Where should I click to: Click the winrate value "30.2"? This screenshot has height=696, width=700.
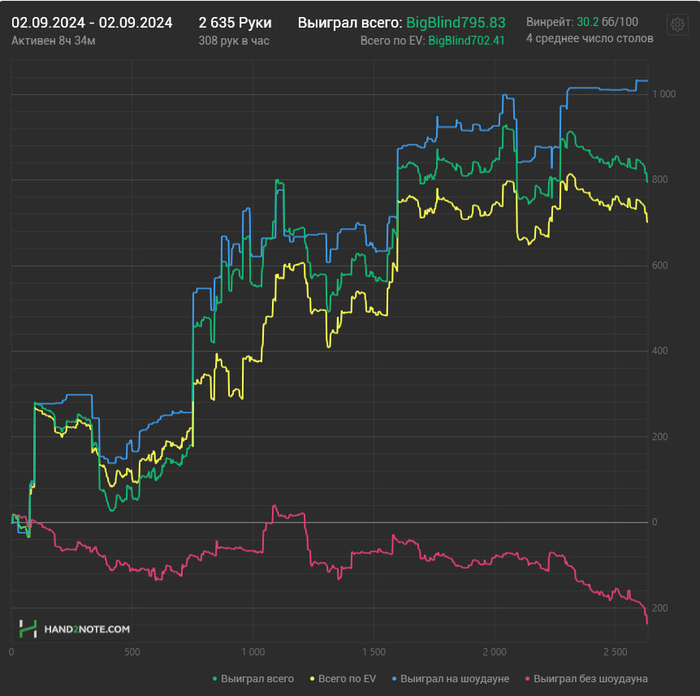click(588, 22)
